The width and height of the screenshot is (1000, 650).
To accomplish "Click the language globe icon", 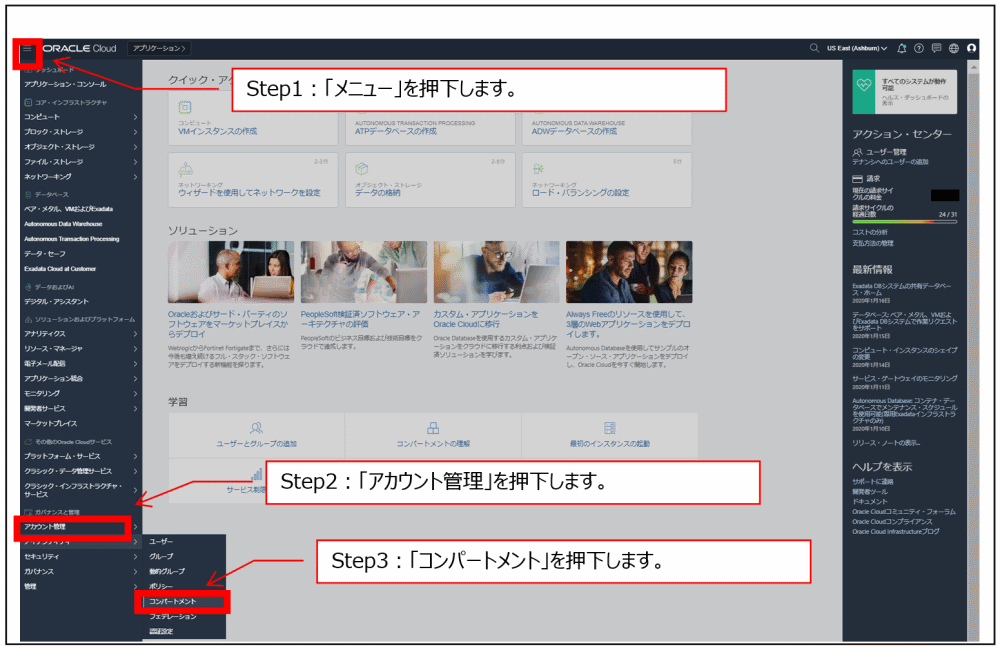I will pyautogui.click(x=954, y=48).
